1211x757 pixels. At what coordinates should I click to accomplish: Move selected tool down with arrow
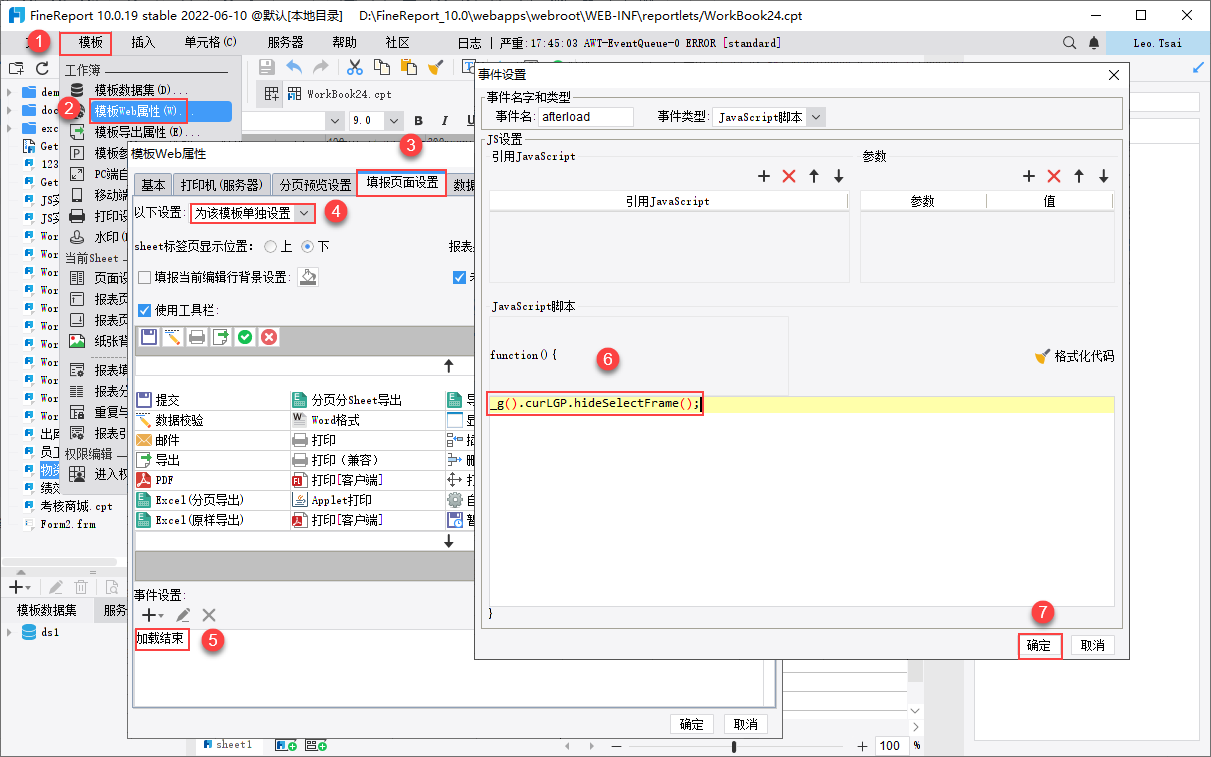[449, 541]
